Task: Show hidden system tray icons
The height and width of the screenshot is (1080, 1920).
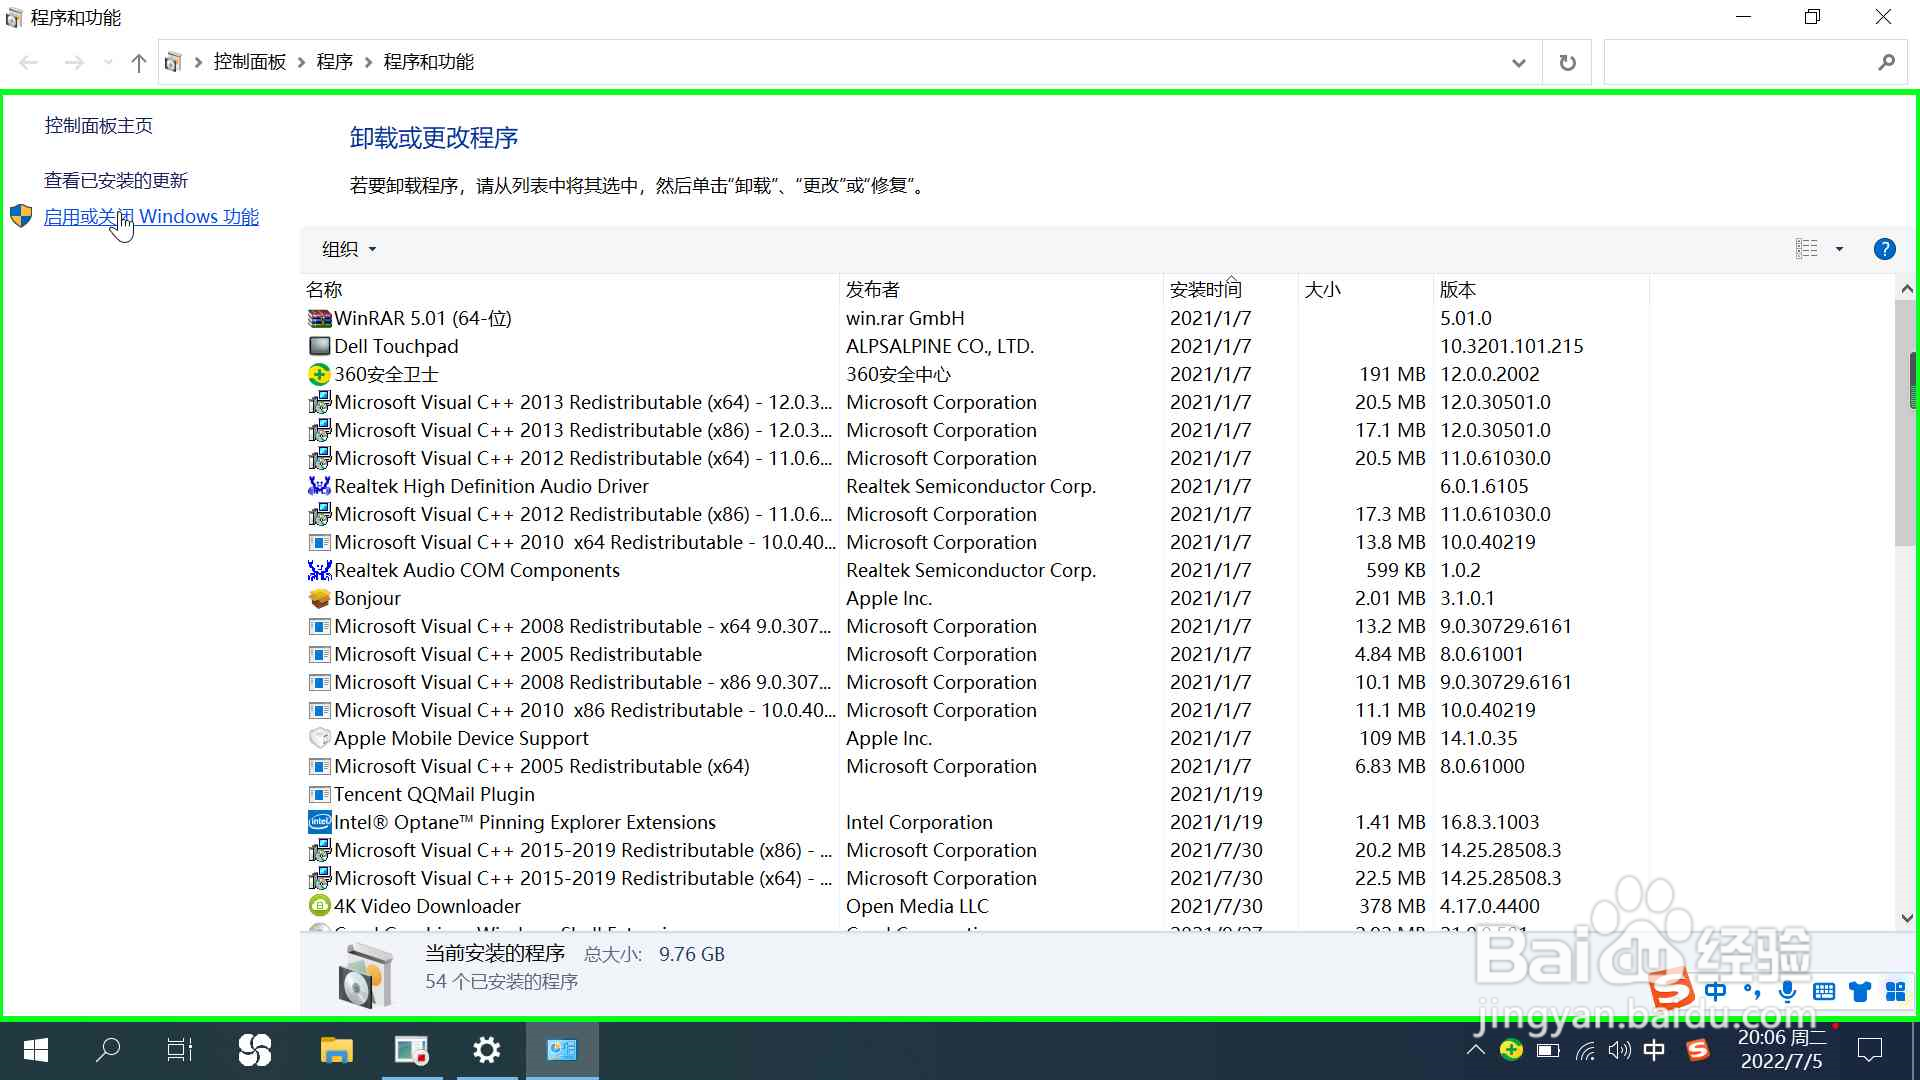Action: coord(1475,1050)
